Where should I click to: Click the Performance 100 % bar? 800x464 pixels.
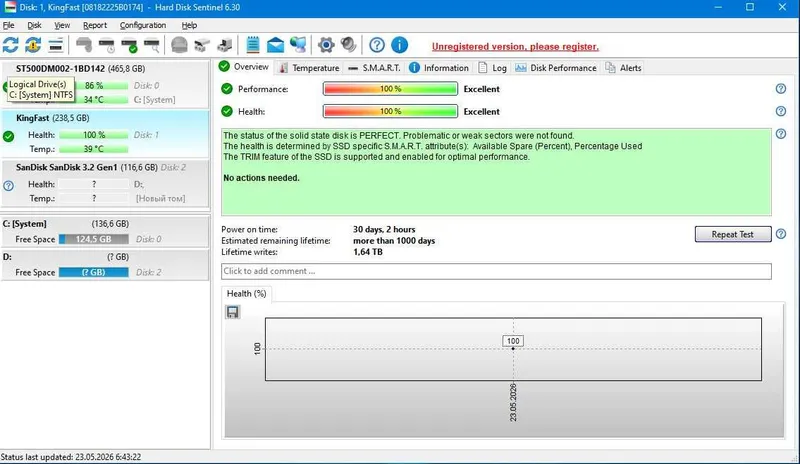coord(390,89)
